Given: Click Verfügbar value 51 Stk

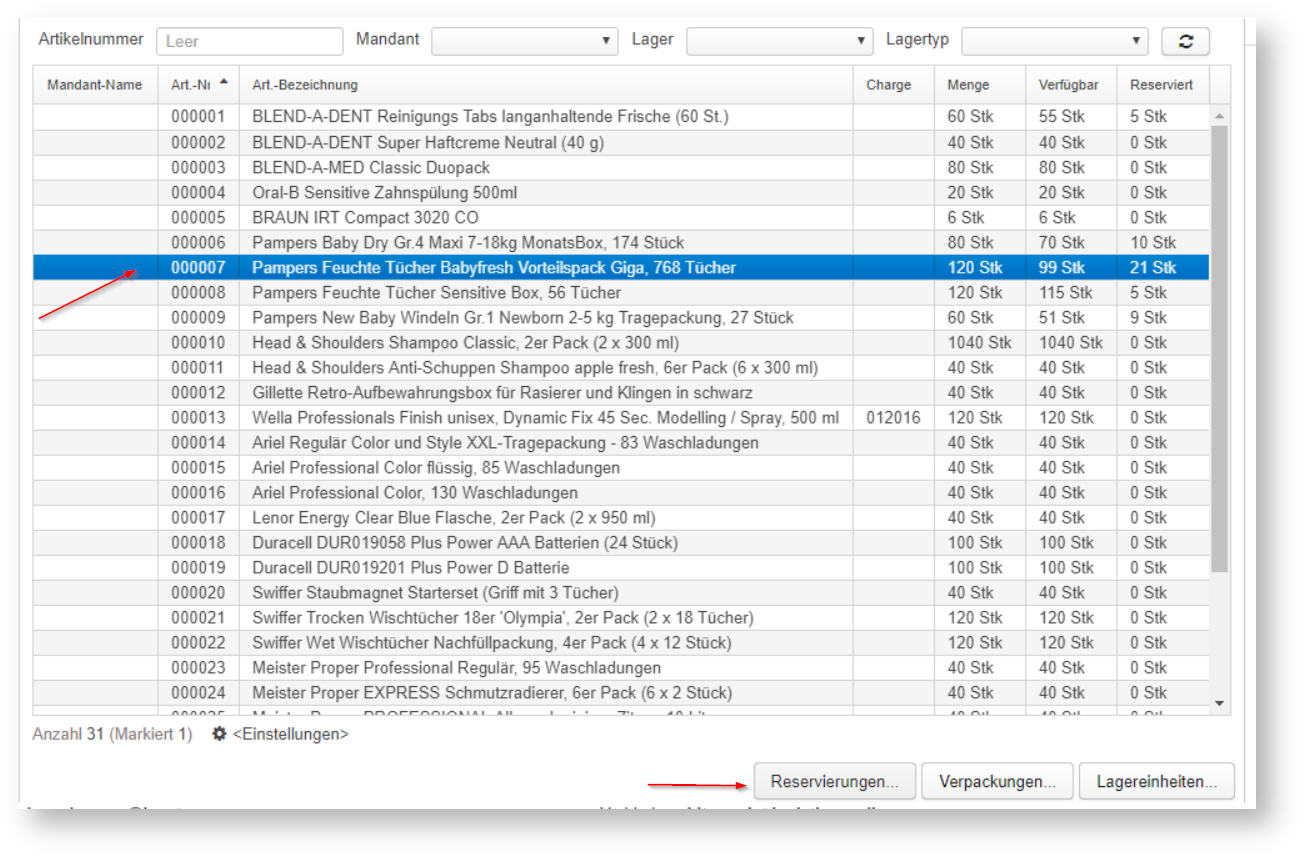Looking at the screenshot, I should click(x=1062, y=317).
